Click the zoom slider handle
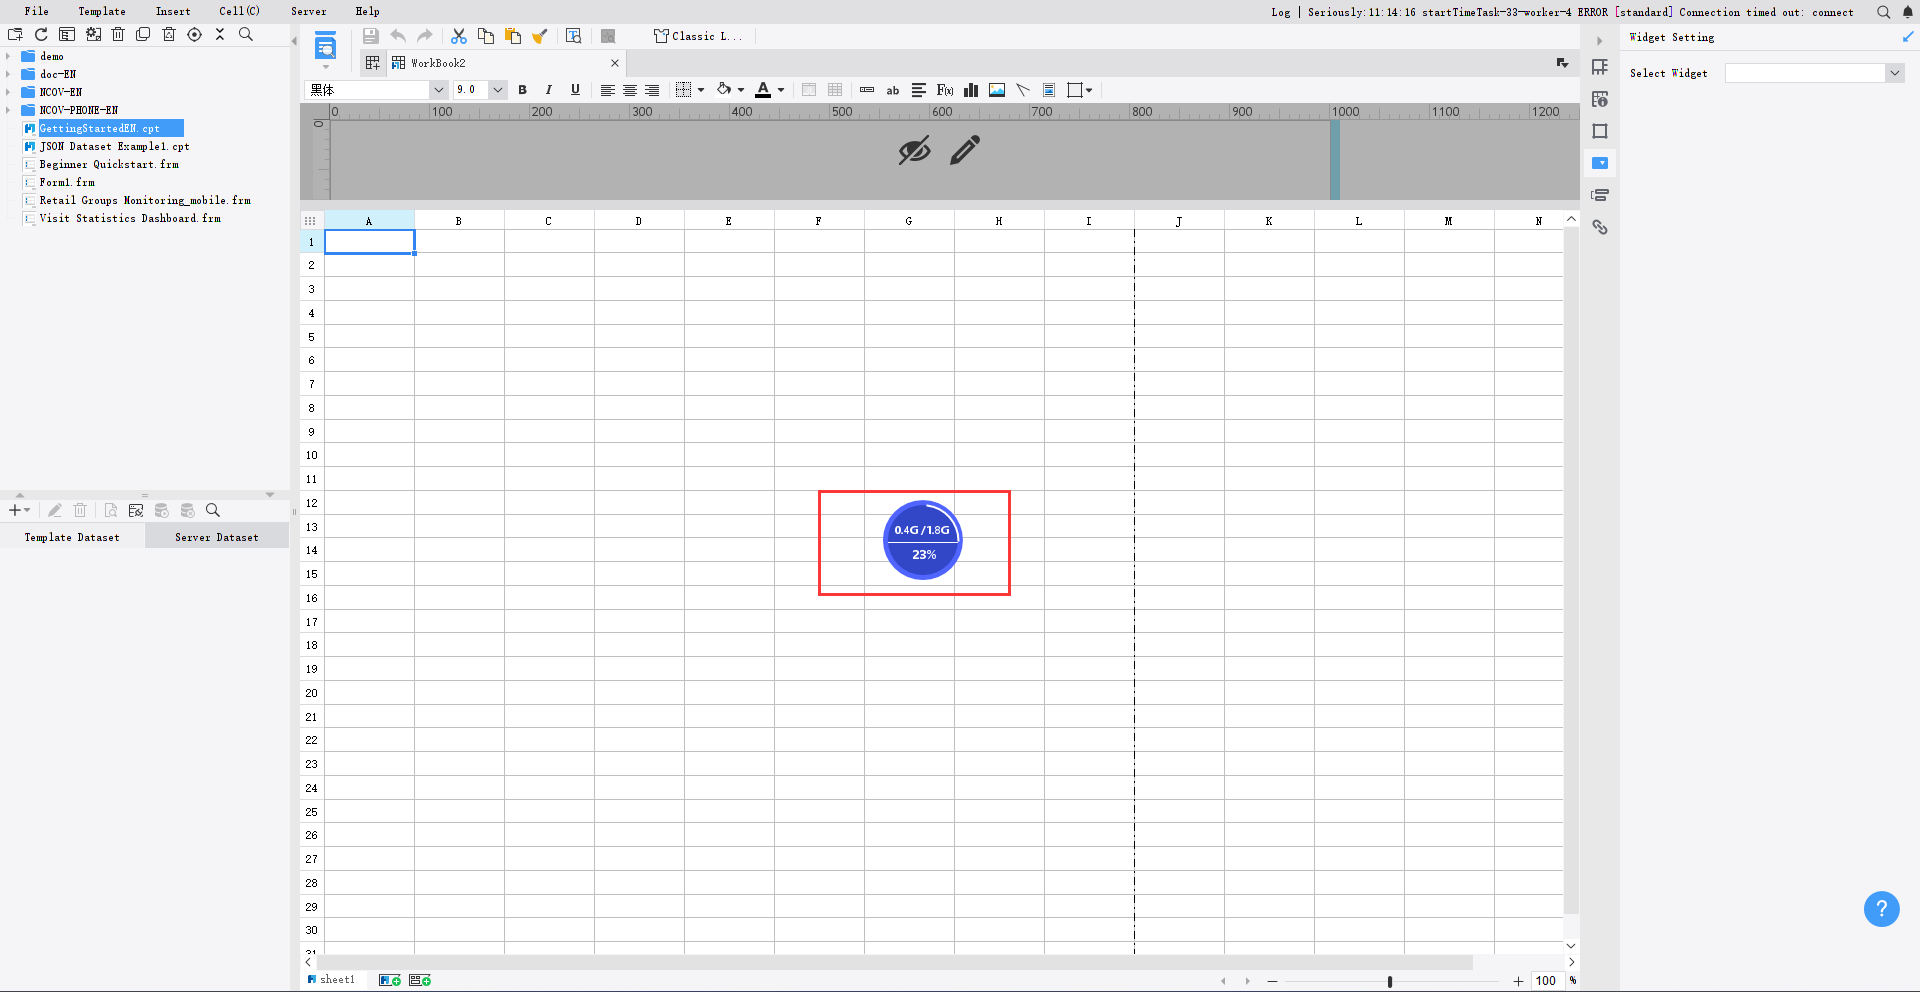 point(1390,982)
